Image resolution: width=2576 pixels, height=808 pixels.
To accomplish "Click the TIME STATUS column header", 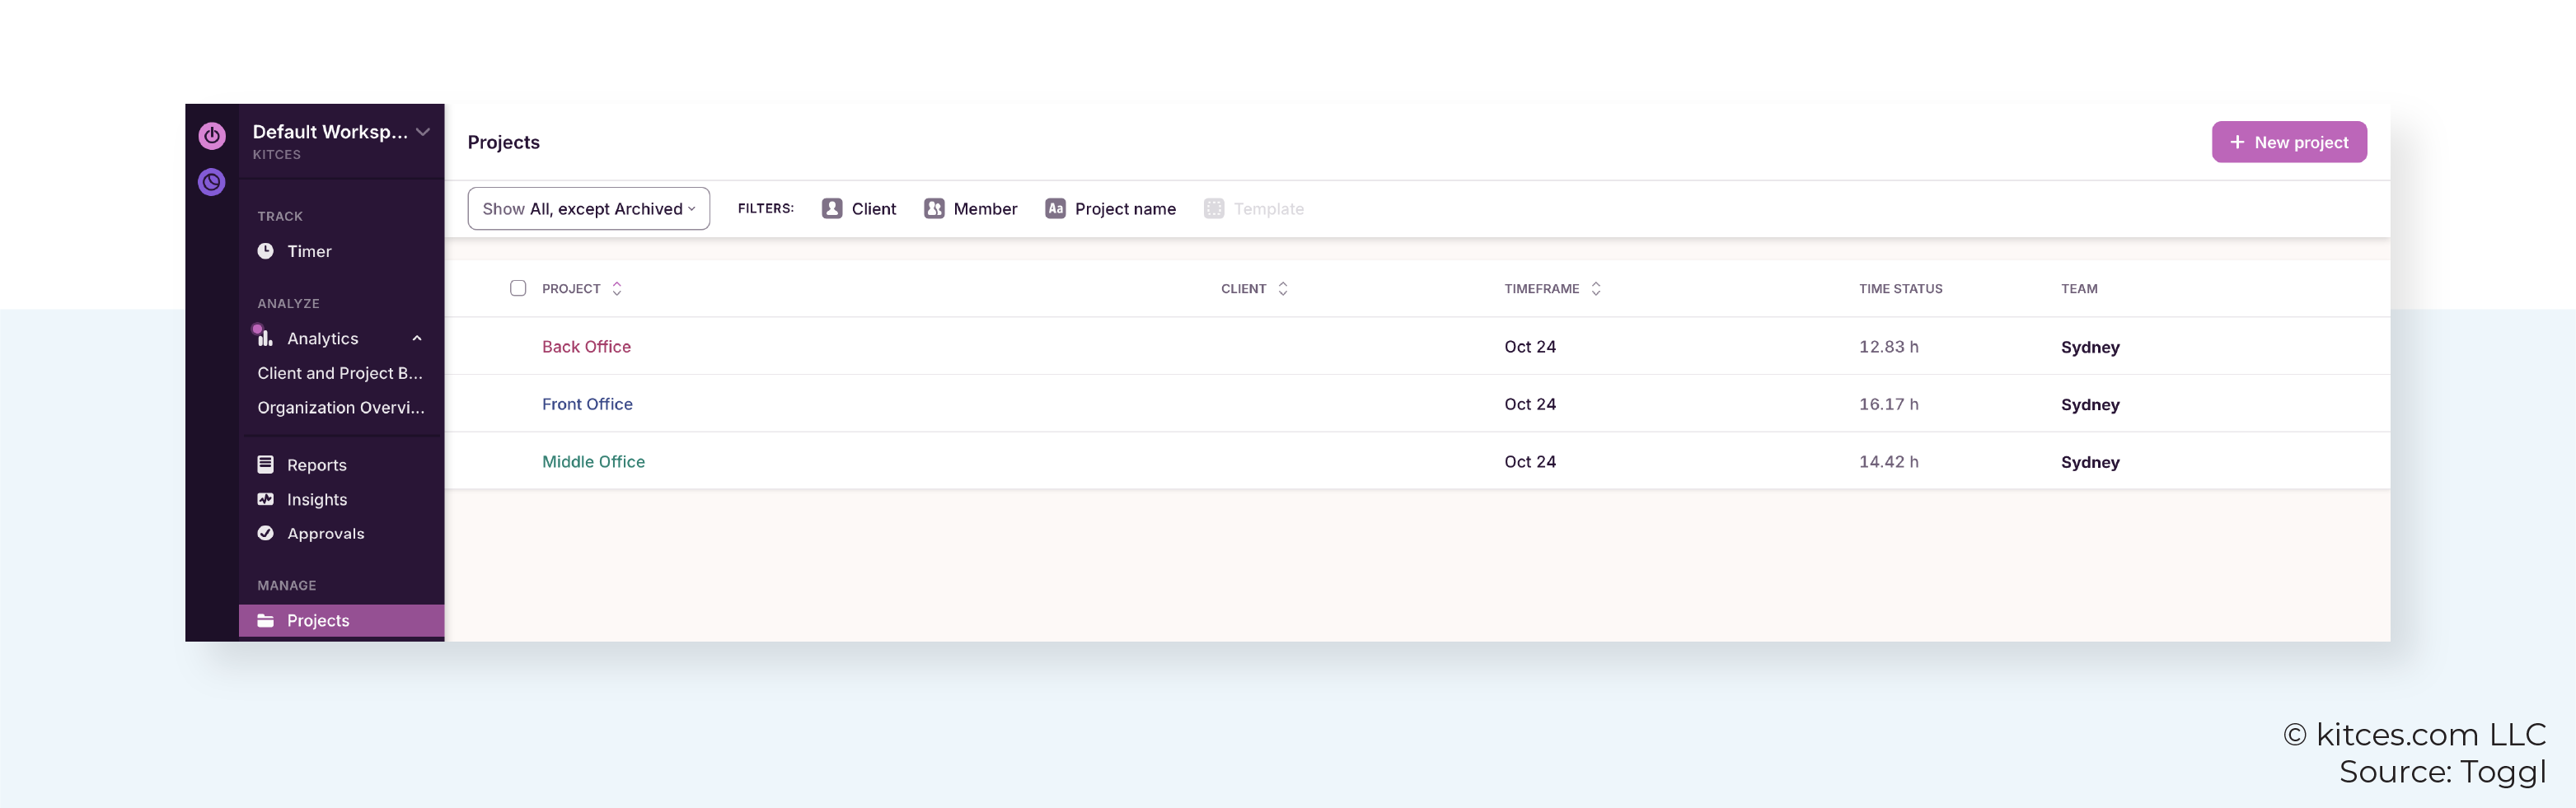I will [1900, 288].
